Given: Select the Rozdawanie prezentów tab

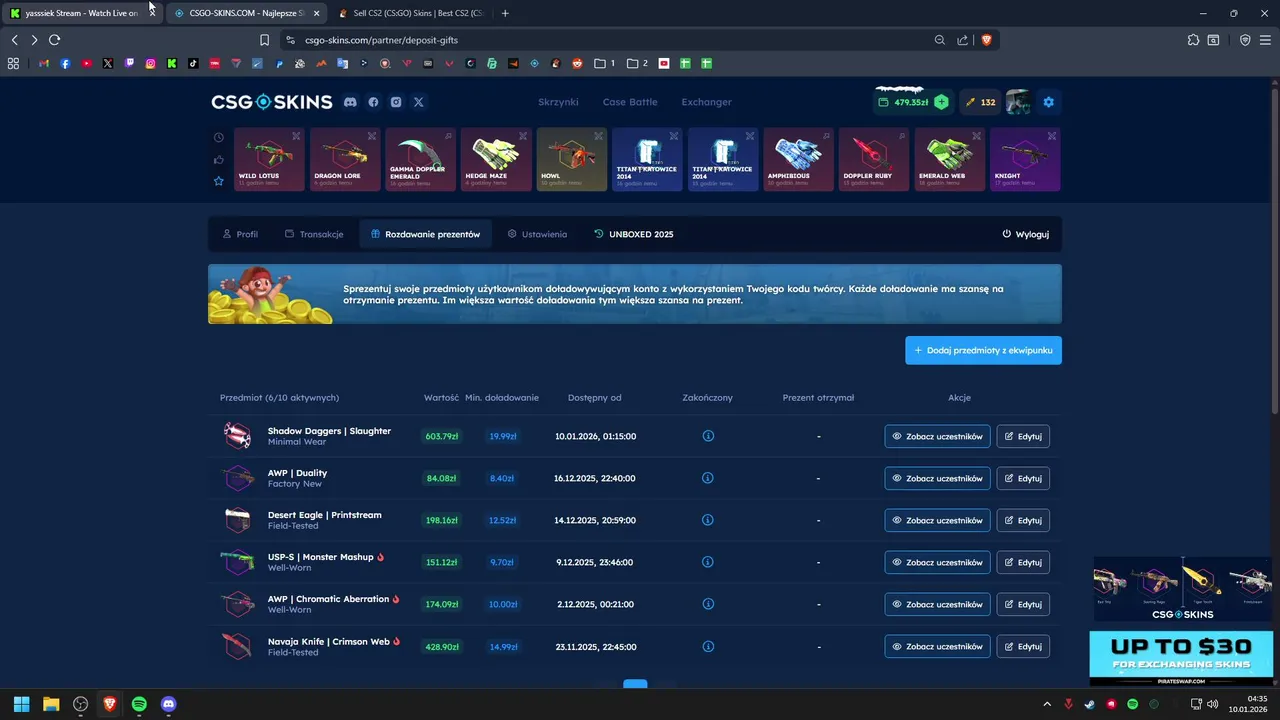Looking at the screenshot, I should click(425, 234).
